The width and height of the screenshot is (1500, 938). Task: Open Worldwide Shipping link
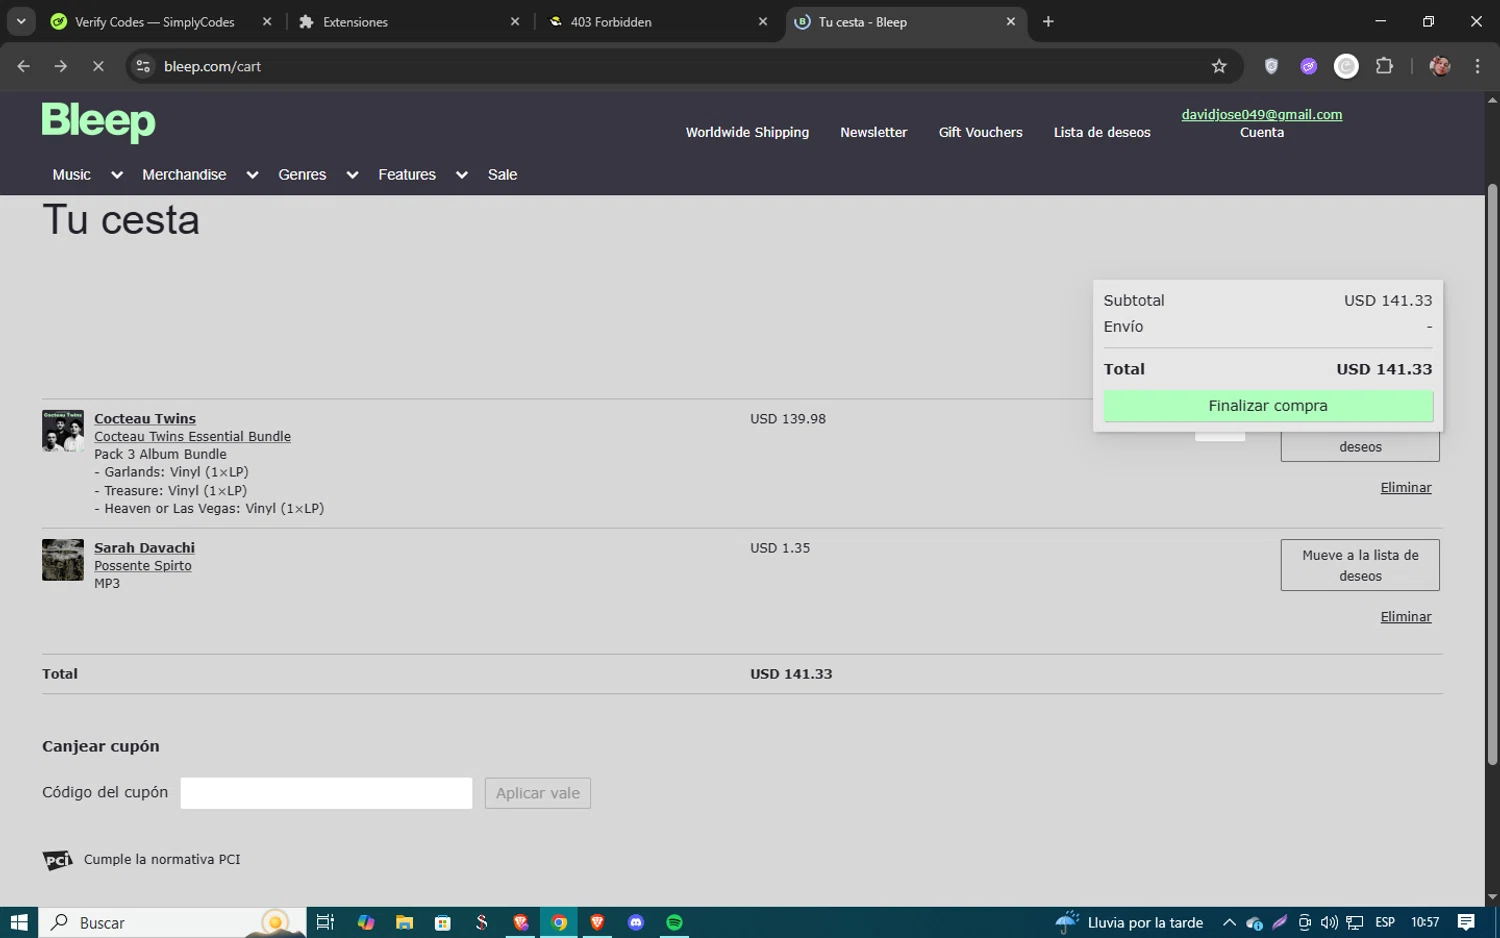click(747, 132)
